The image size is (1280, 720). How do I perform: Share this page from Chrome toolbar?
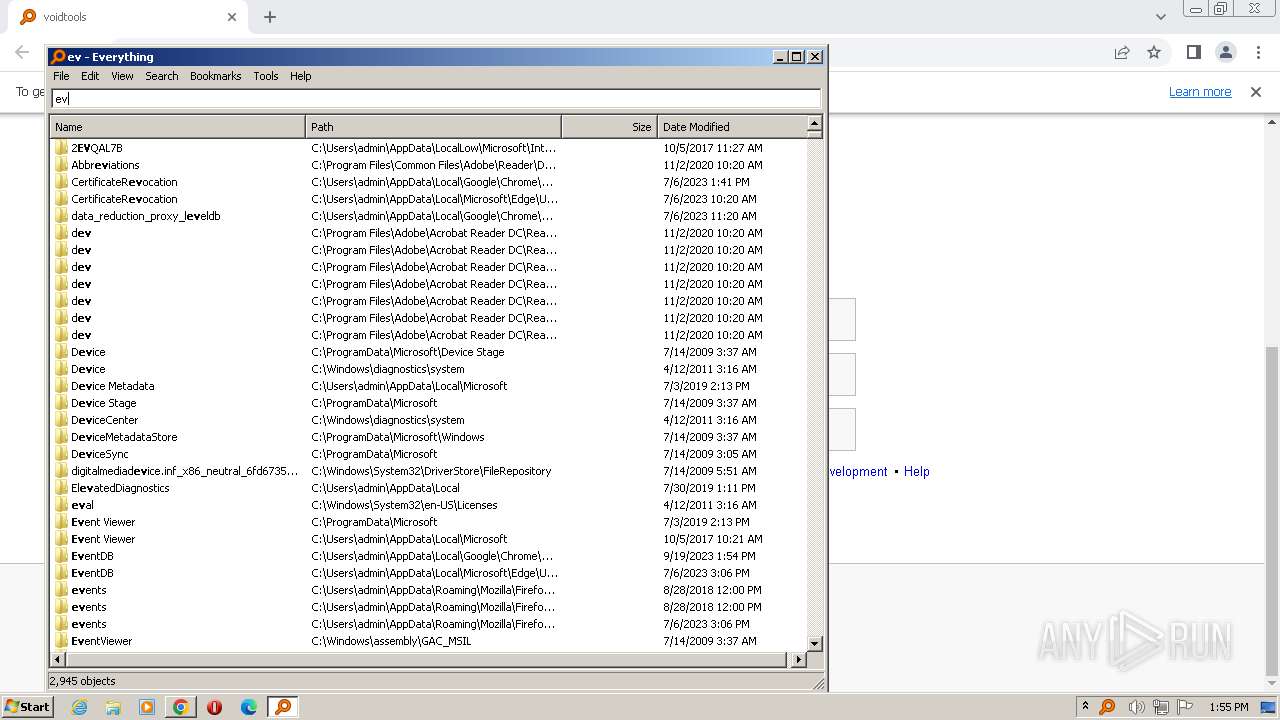coord(1122,53)
